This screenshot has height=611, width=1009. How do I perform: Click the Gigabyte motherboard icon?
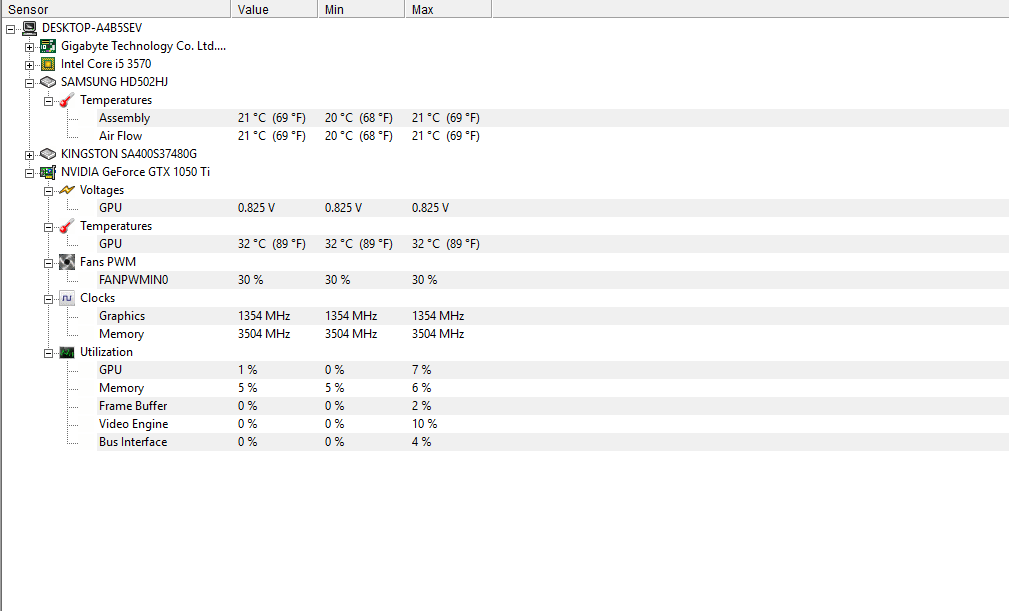(48, 46)
